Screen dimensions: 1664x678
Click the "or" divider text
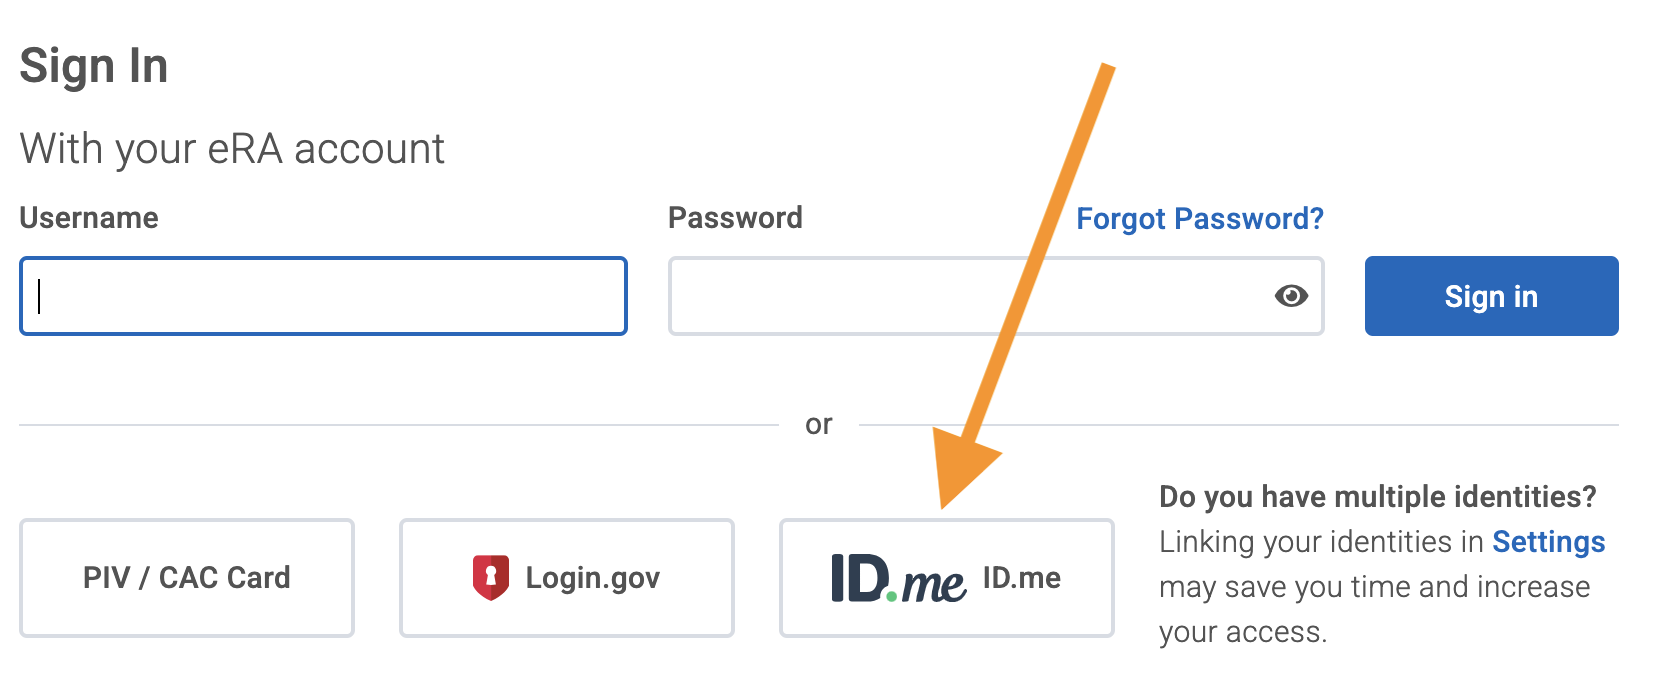[x=818, y=425]
